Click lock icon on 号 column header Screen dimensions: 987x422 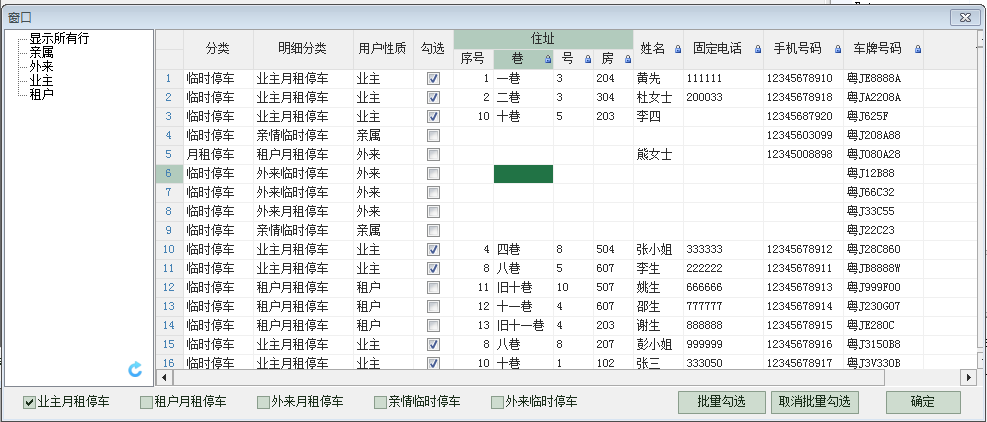tap(588, 59)
